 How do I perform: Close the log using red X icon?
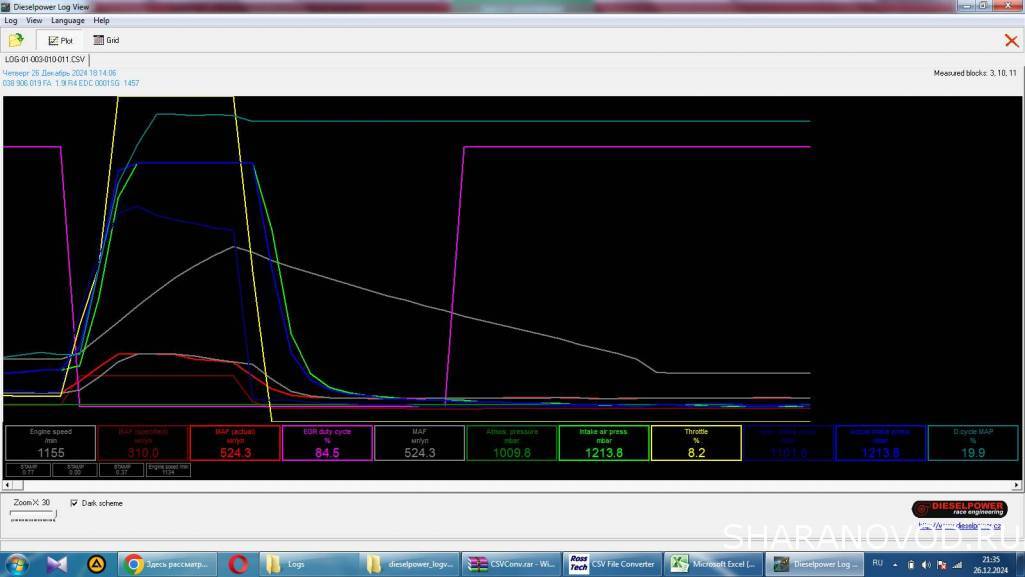1011,40
